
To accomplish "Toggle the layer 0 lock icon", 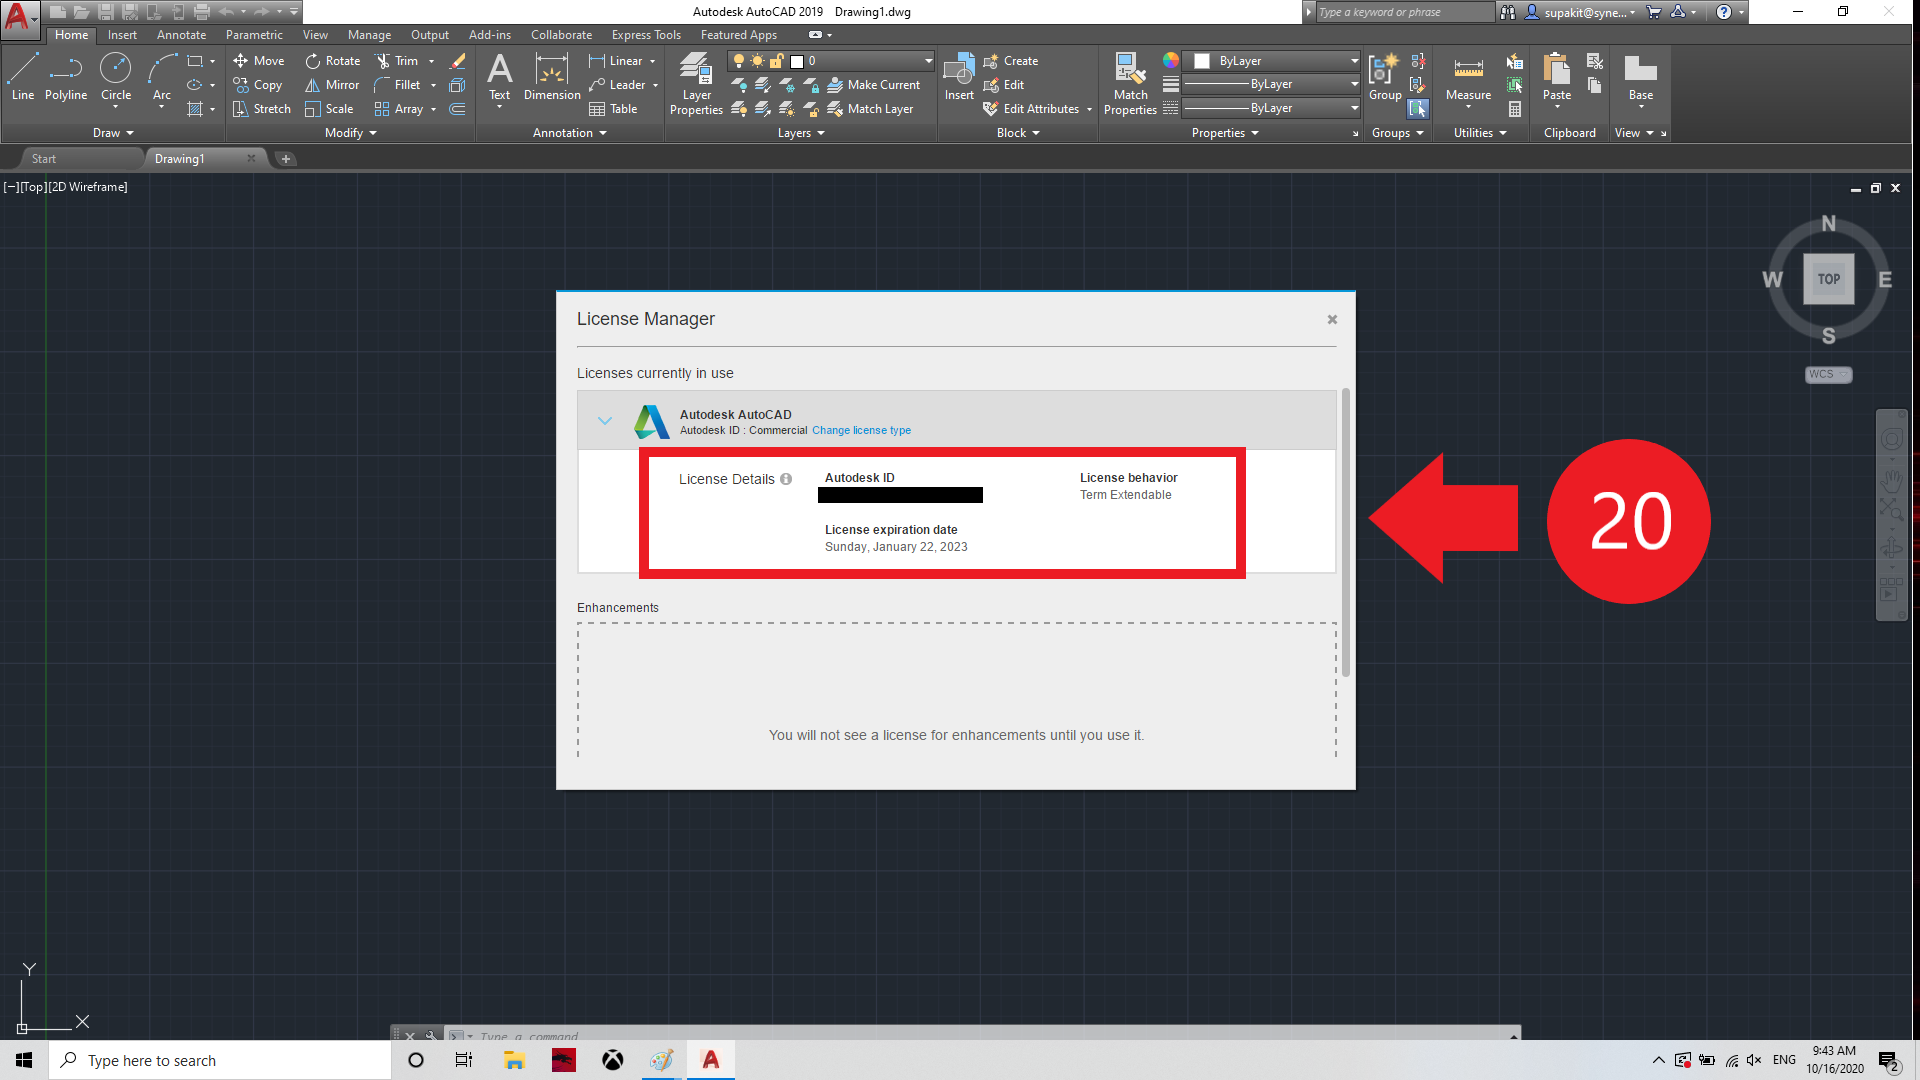I will [x=776, y=61].
